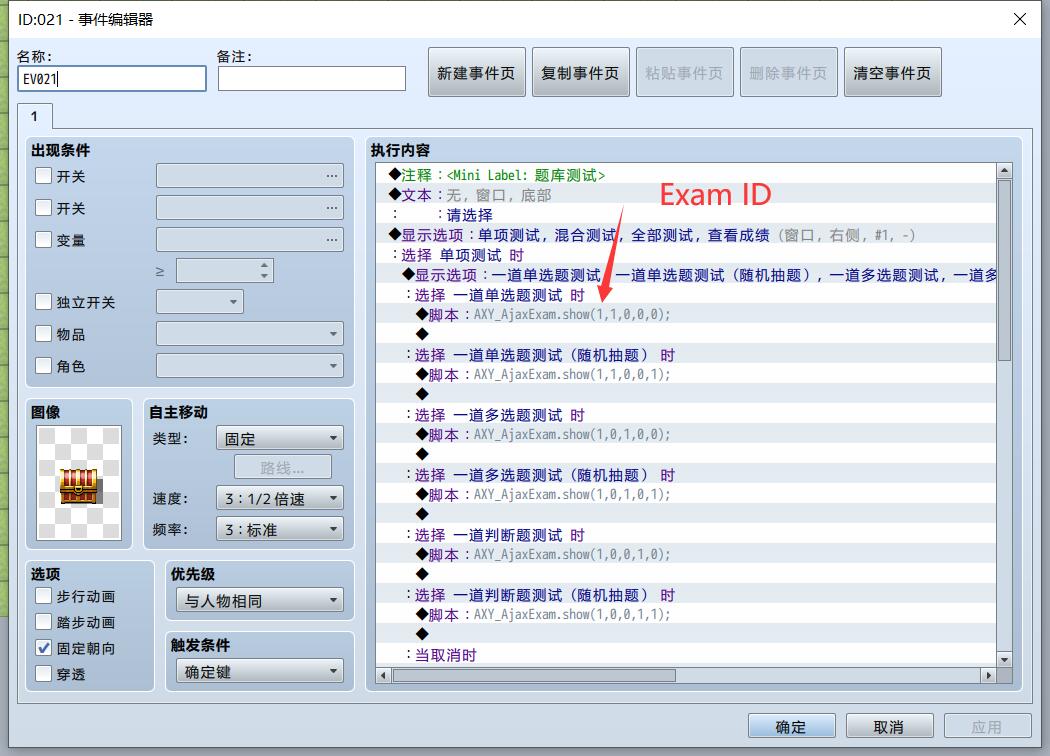The image size is (1050, 756).
Task: Open the 速度 speed dropdown
Action: (280, 498)
